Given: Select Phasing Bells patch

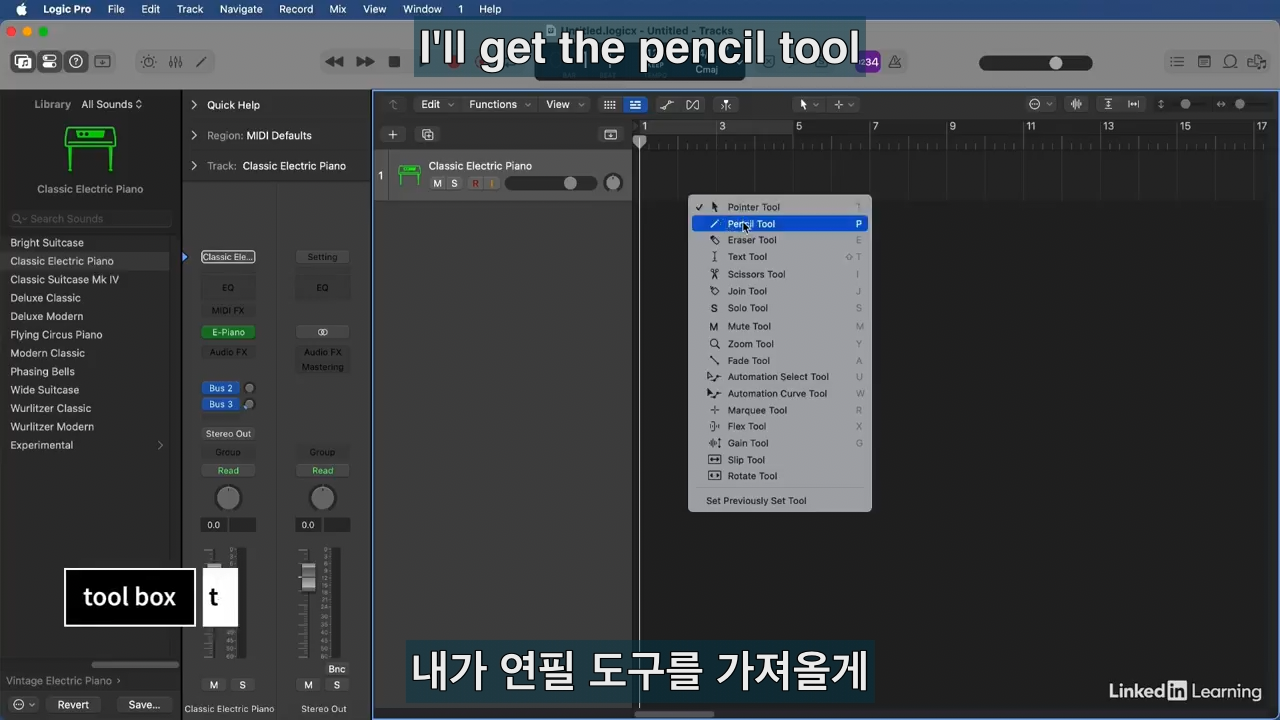Looking at the screenshot, I should 42,372.
